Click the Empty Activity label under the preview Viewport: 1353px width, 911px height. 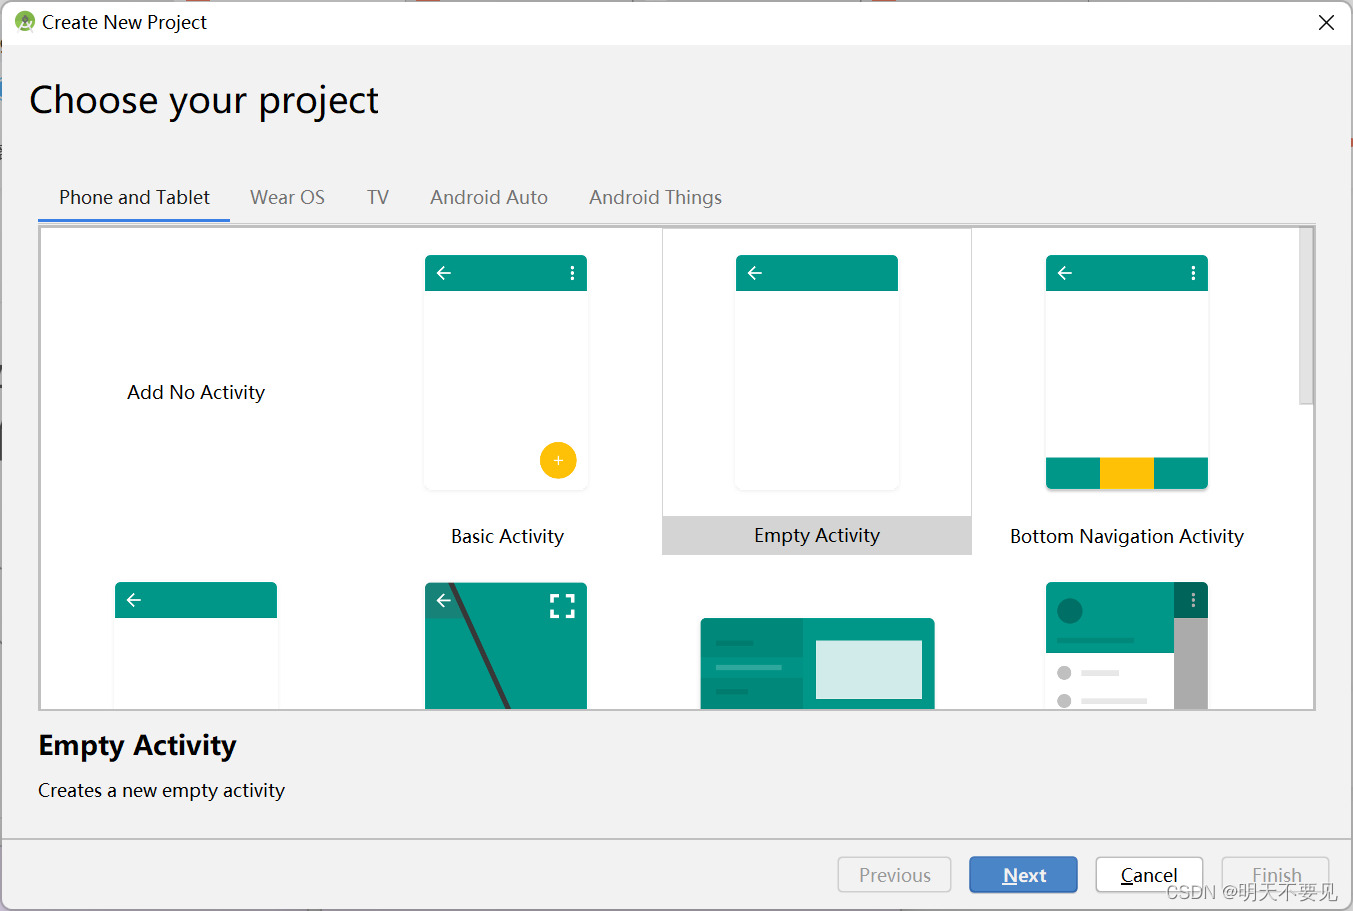point(817,535)
